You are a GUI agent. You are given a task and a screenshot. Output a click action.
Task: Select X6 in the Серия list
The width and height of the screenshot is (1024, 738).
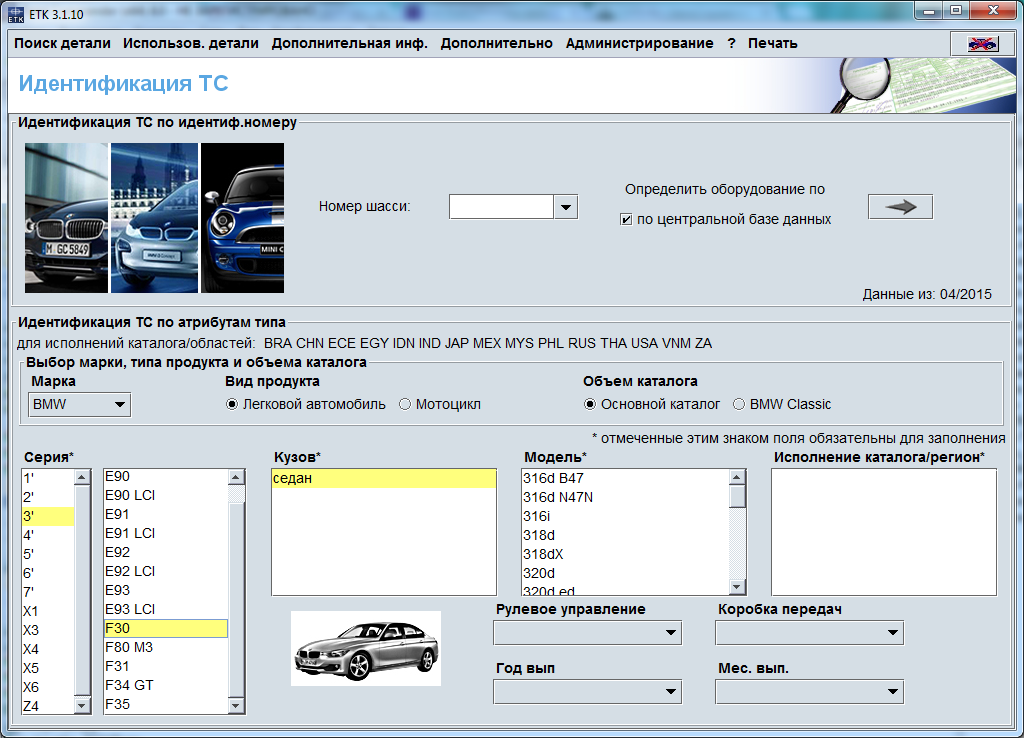tap(48, 687)
